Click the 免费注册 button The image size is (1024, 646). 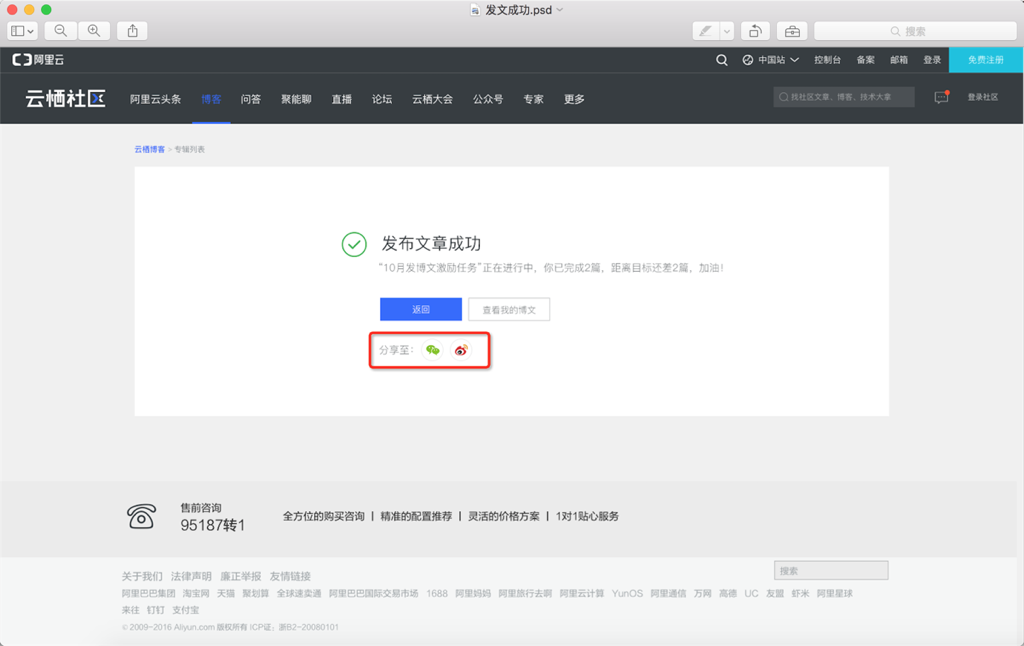[985, 60]
